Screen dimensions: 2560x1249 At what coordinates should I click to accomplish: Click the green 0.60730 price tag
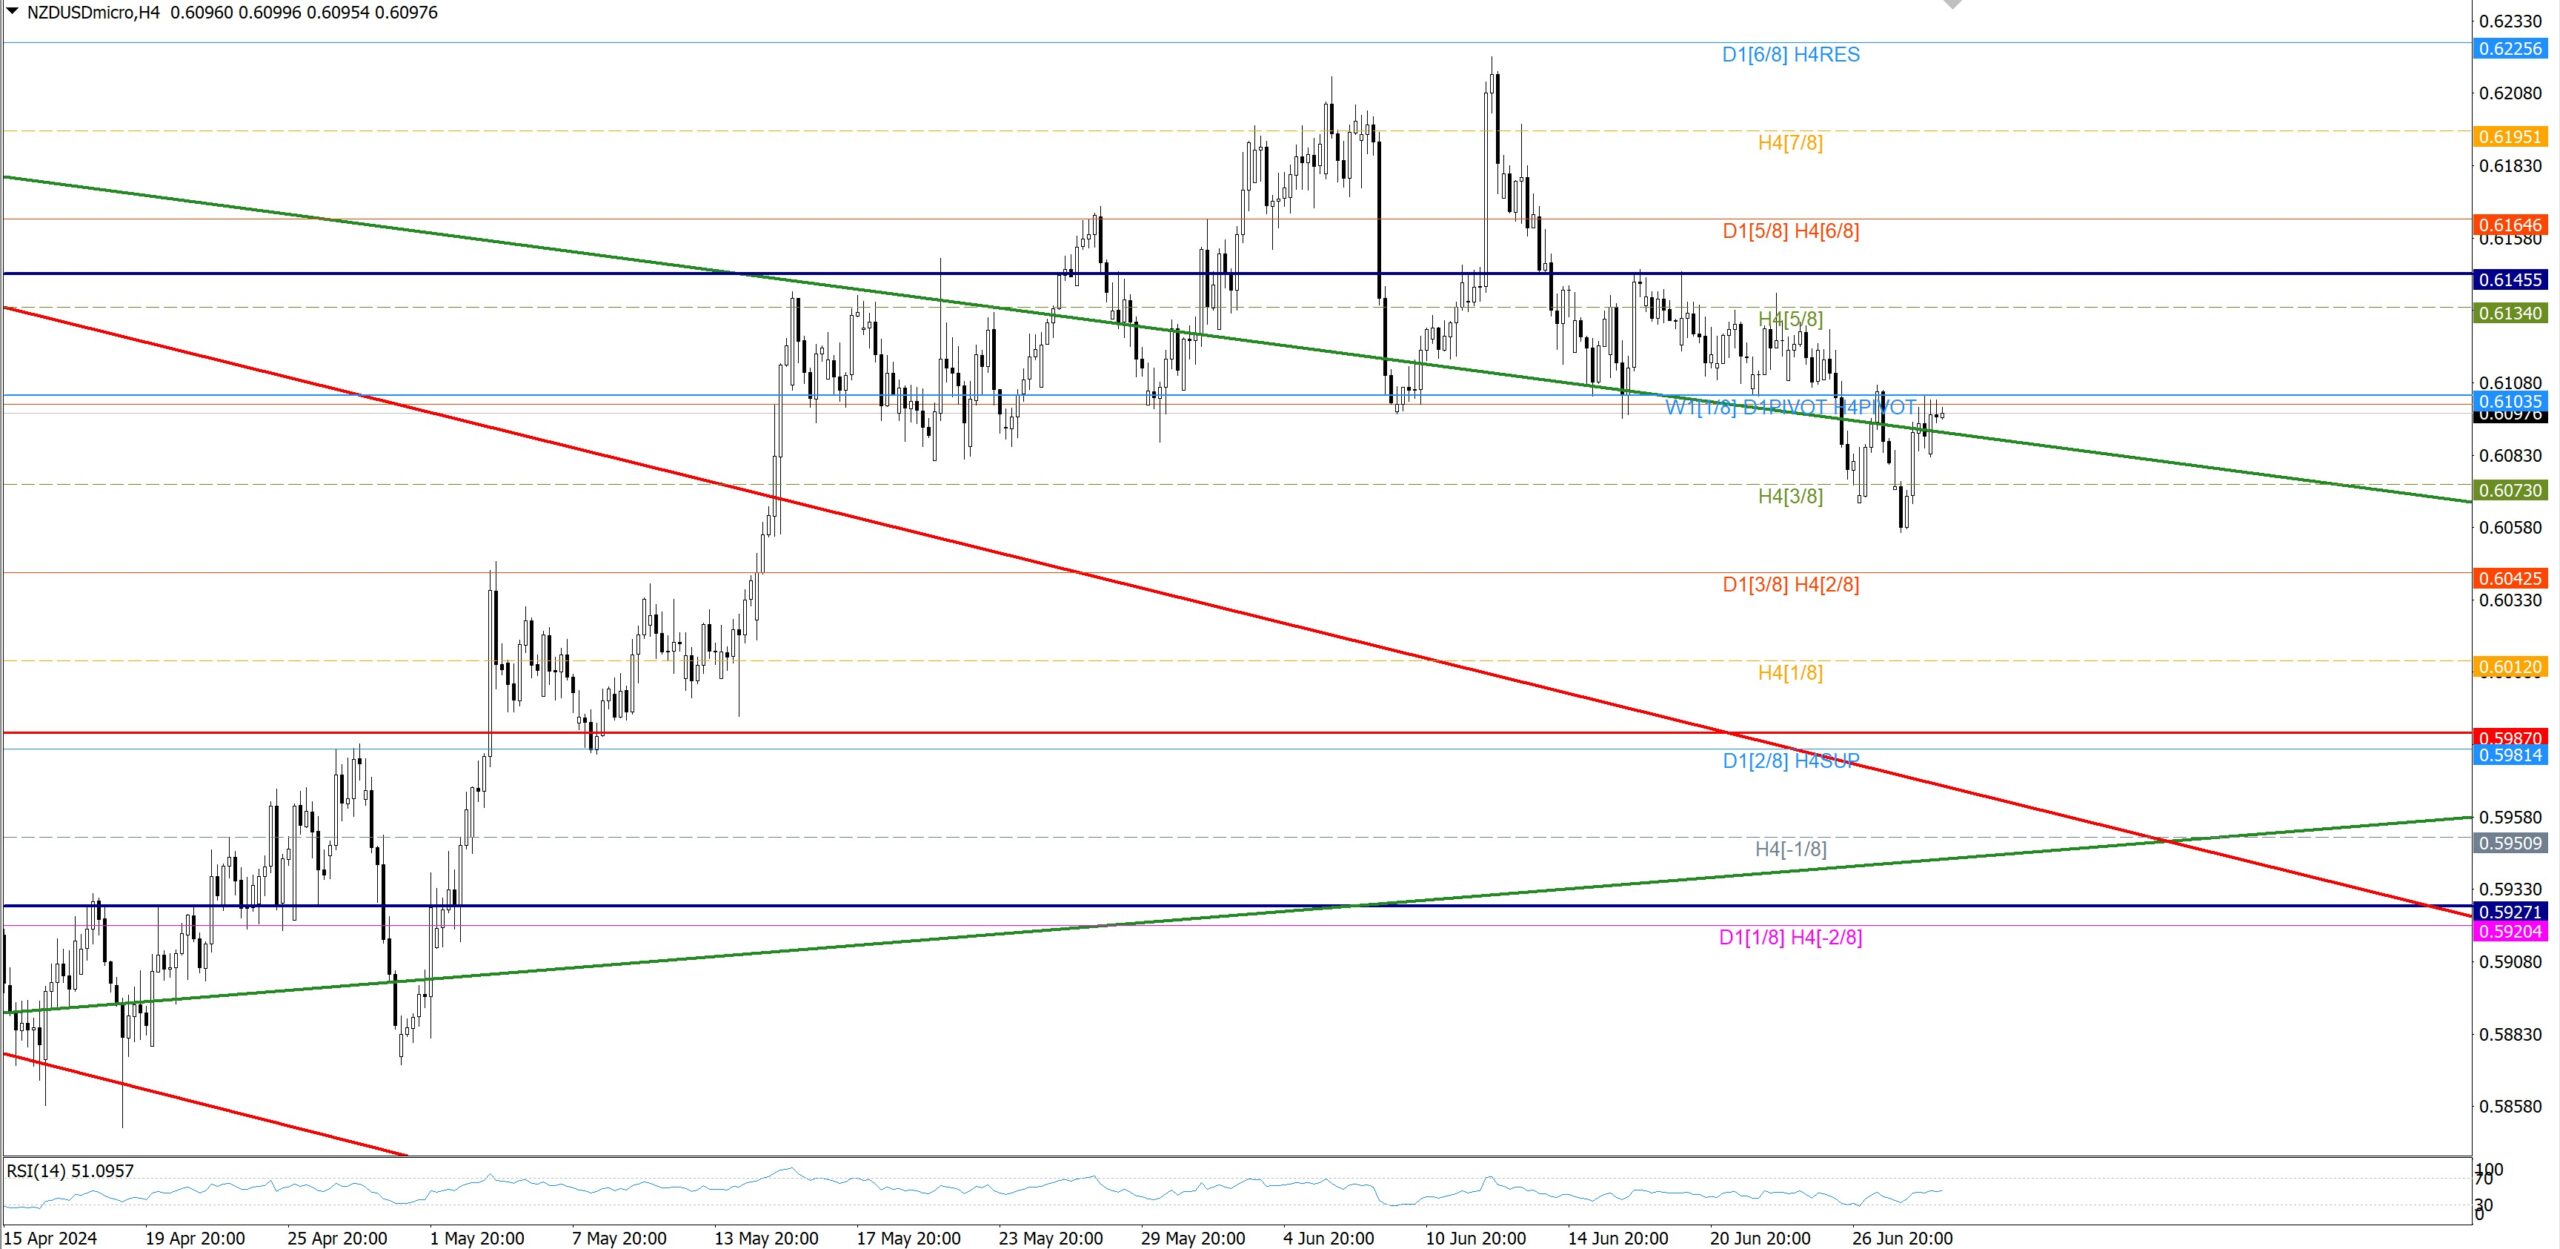(2510, 491)
